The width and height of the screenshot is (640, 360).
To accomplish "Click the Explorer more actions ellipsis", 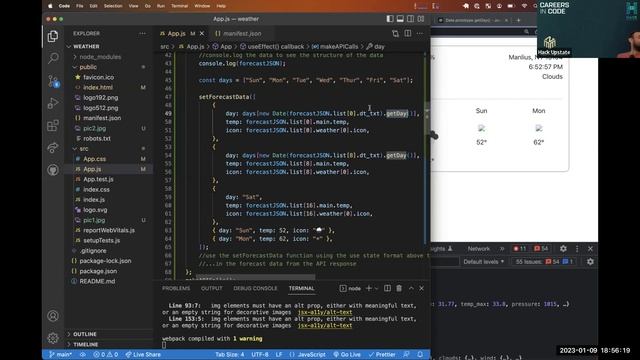I will coord(142,33).
